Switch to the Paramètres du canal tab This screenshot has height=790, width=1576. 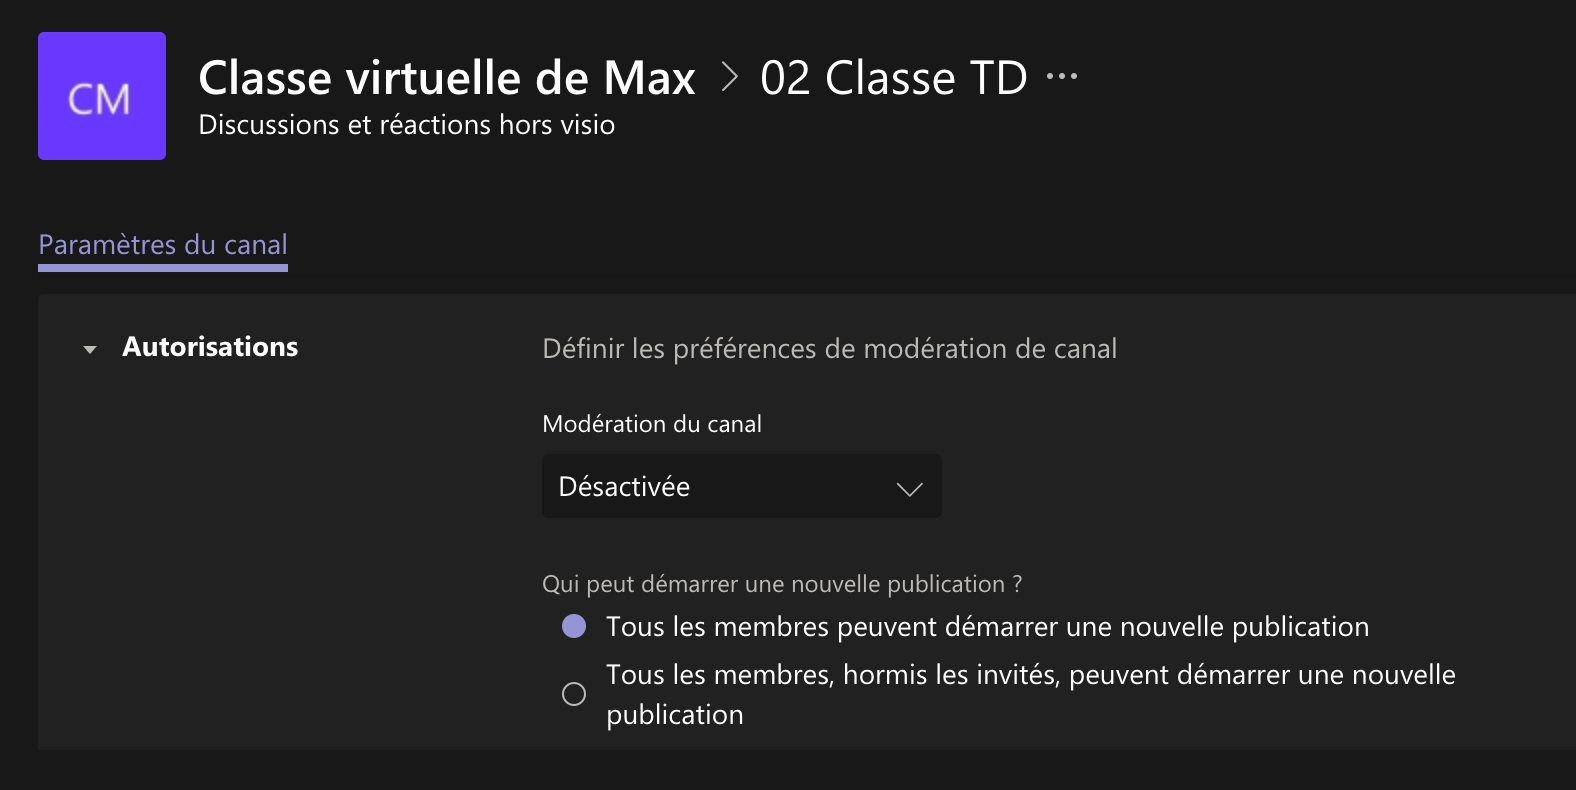[163, 245]
